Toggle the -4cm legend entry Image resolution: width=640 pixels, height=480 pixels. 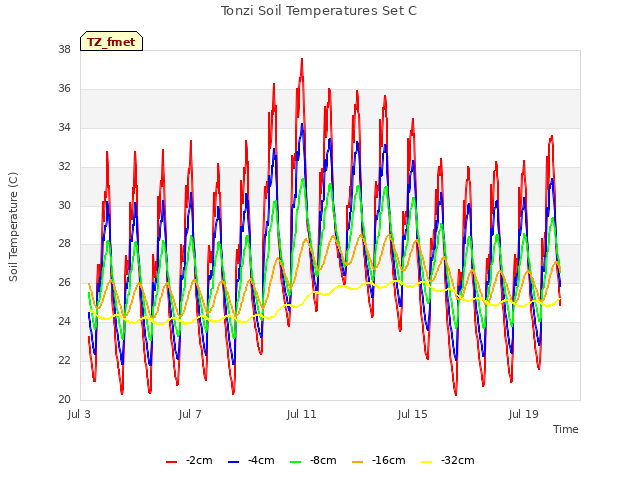(251, 460)
